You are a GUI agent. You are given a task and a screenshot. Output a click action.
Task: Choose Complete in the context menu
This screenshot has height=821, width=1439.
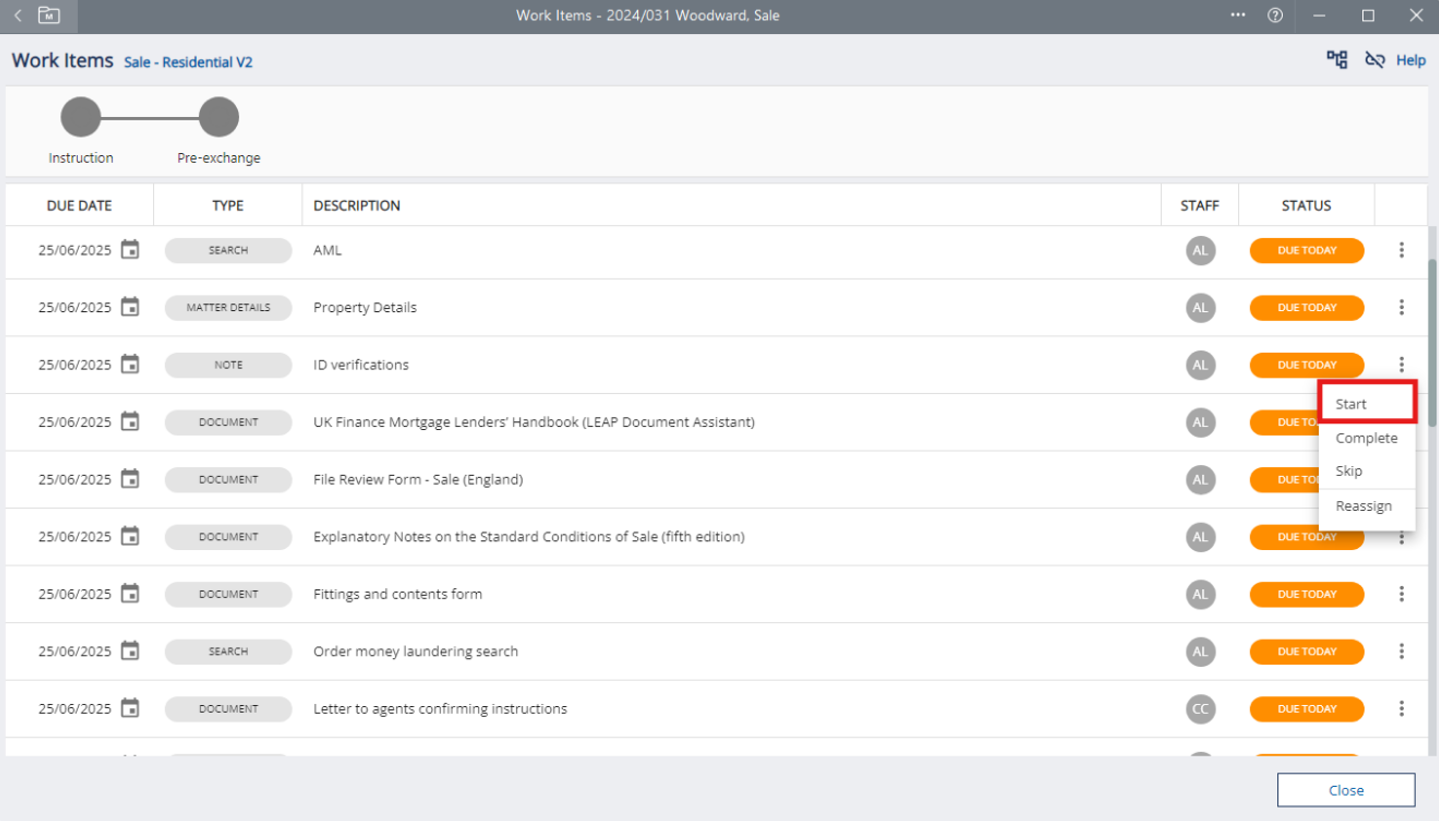pyautogui.click(x=1366, y=438)
